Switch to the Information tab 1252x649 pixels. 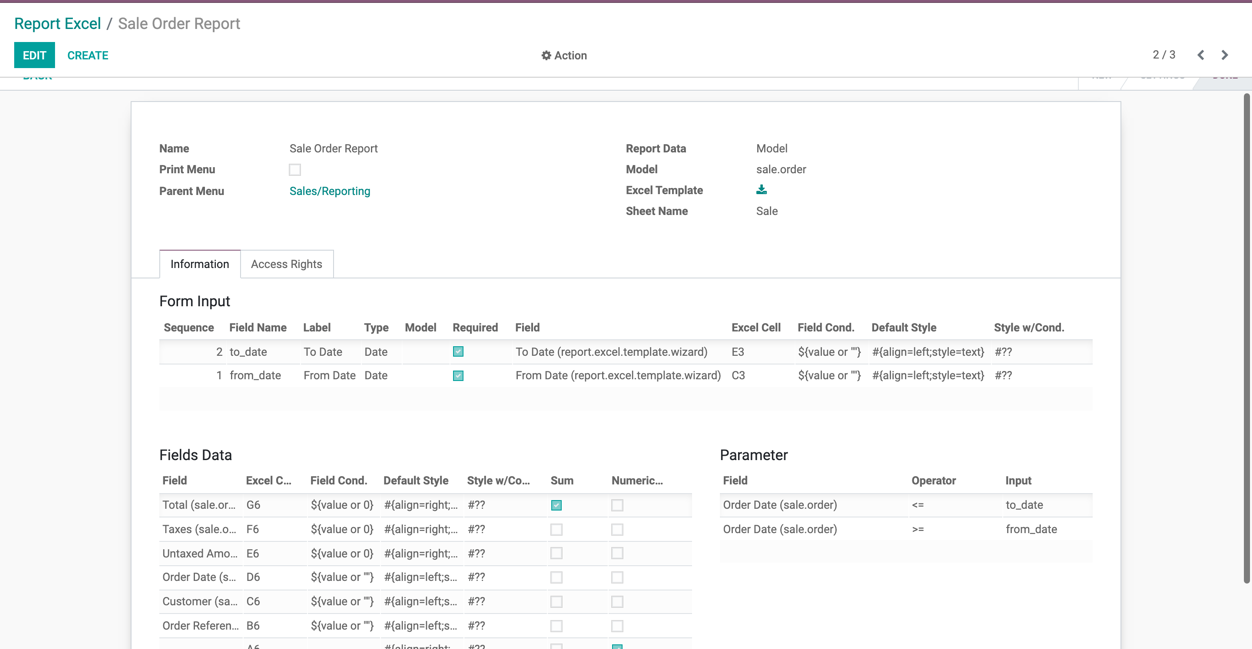point(200,264)
